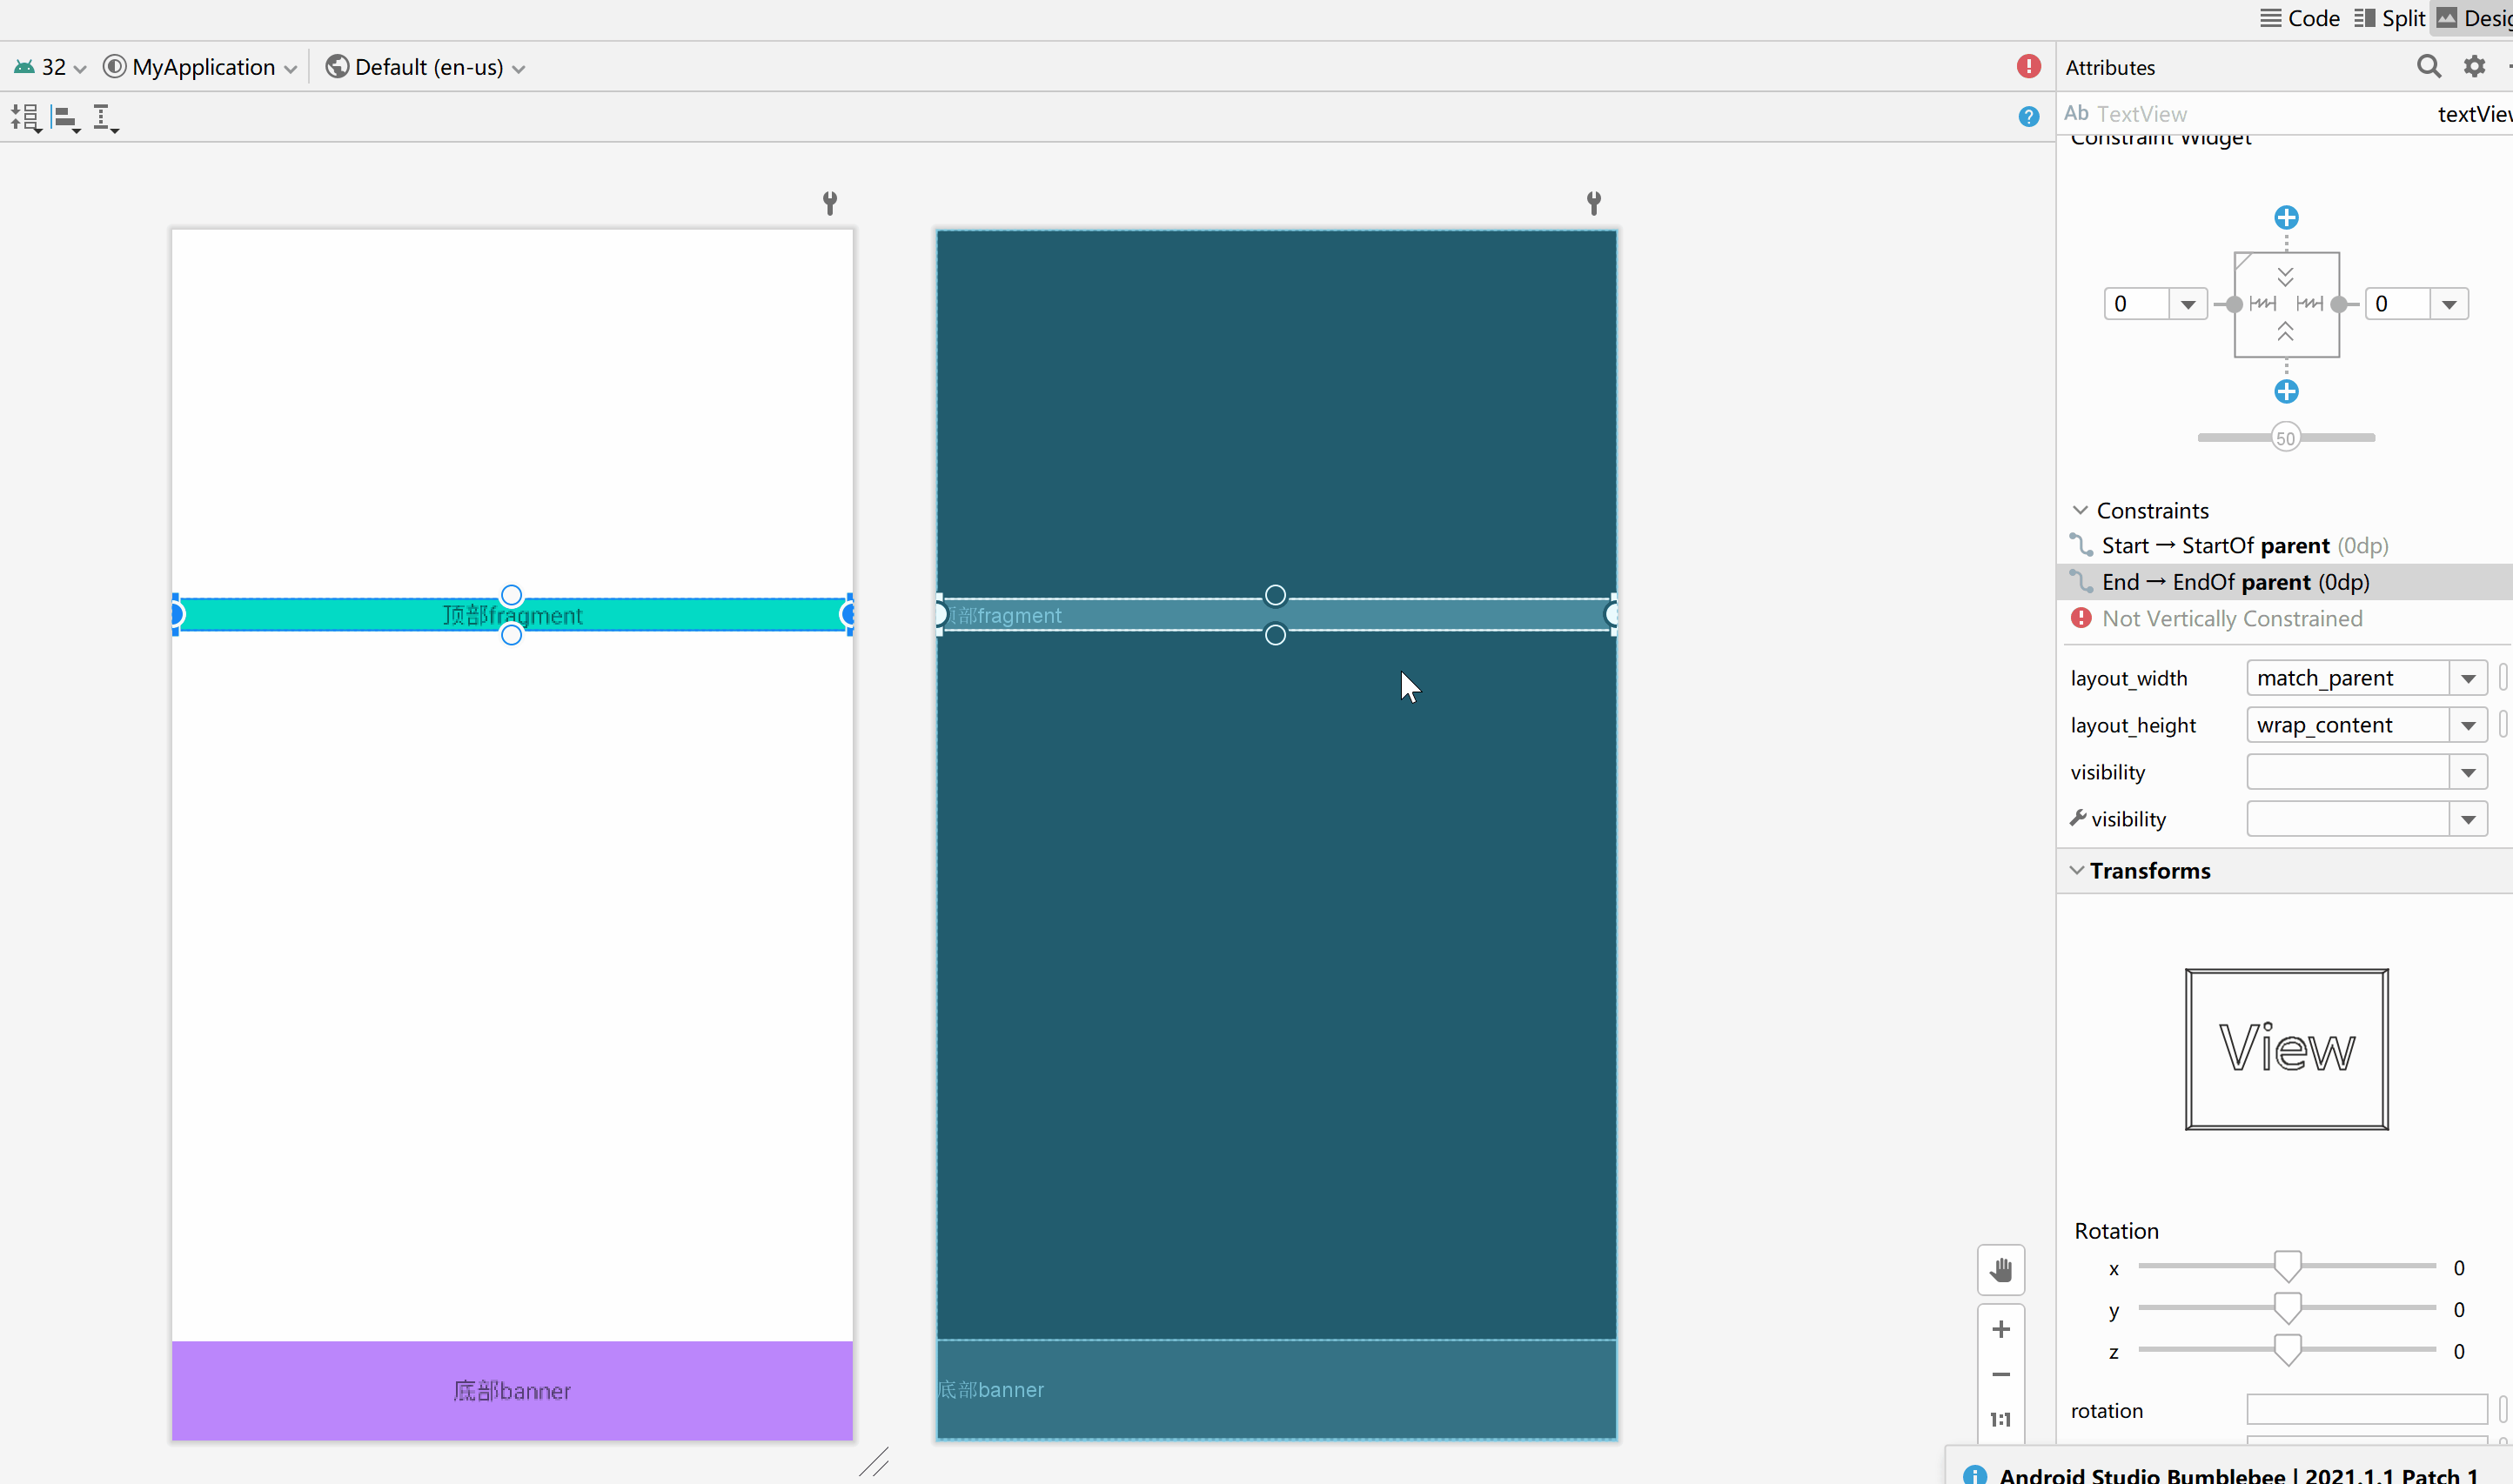Open the layout_width dropdown

(2468, 678)
